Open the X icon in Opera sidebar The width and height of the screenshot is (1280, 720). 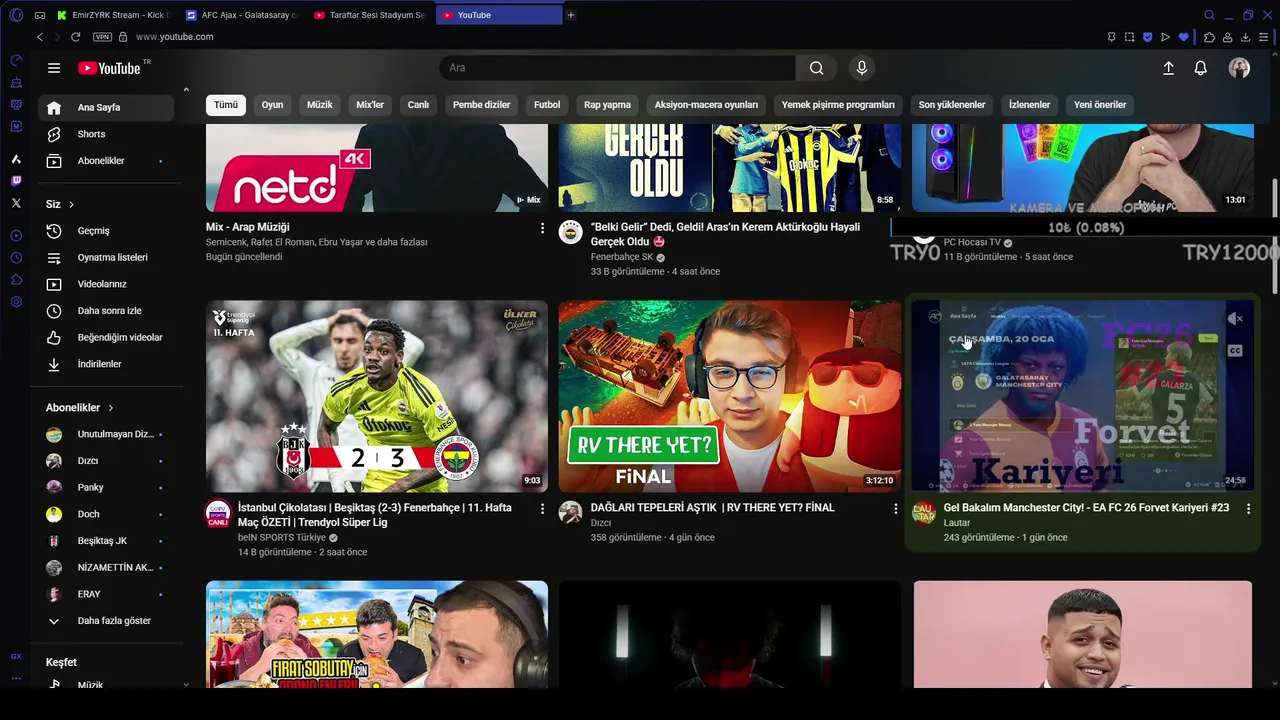[16, 203]
